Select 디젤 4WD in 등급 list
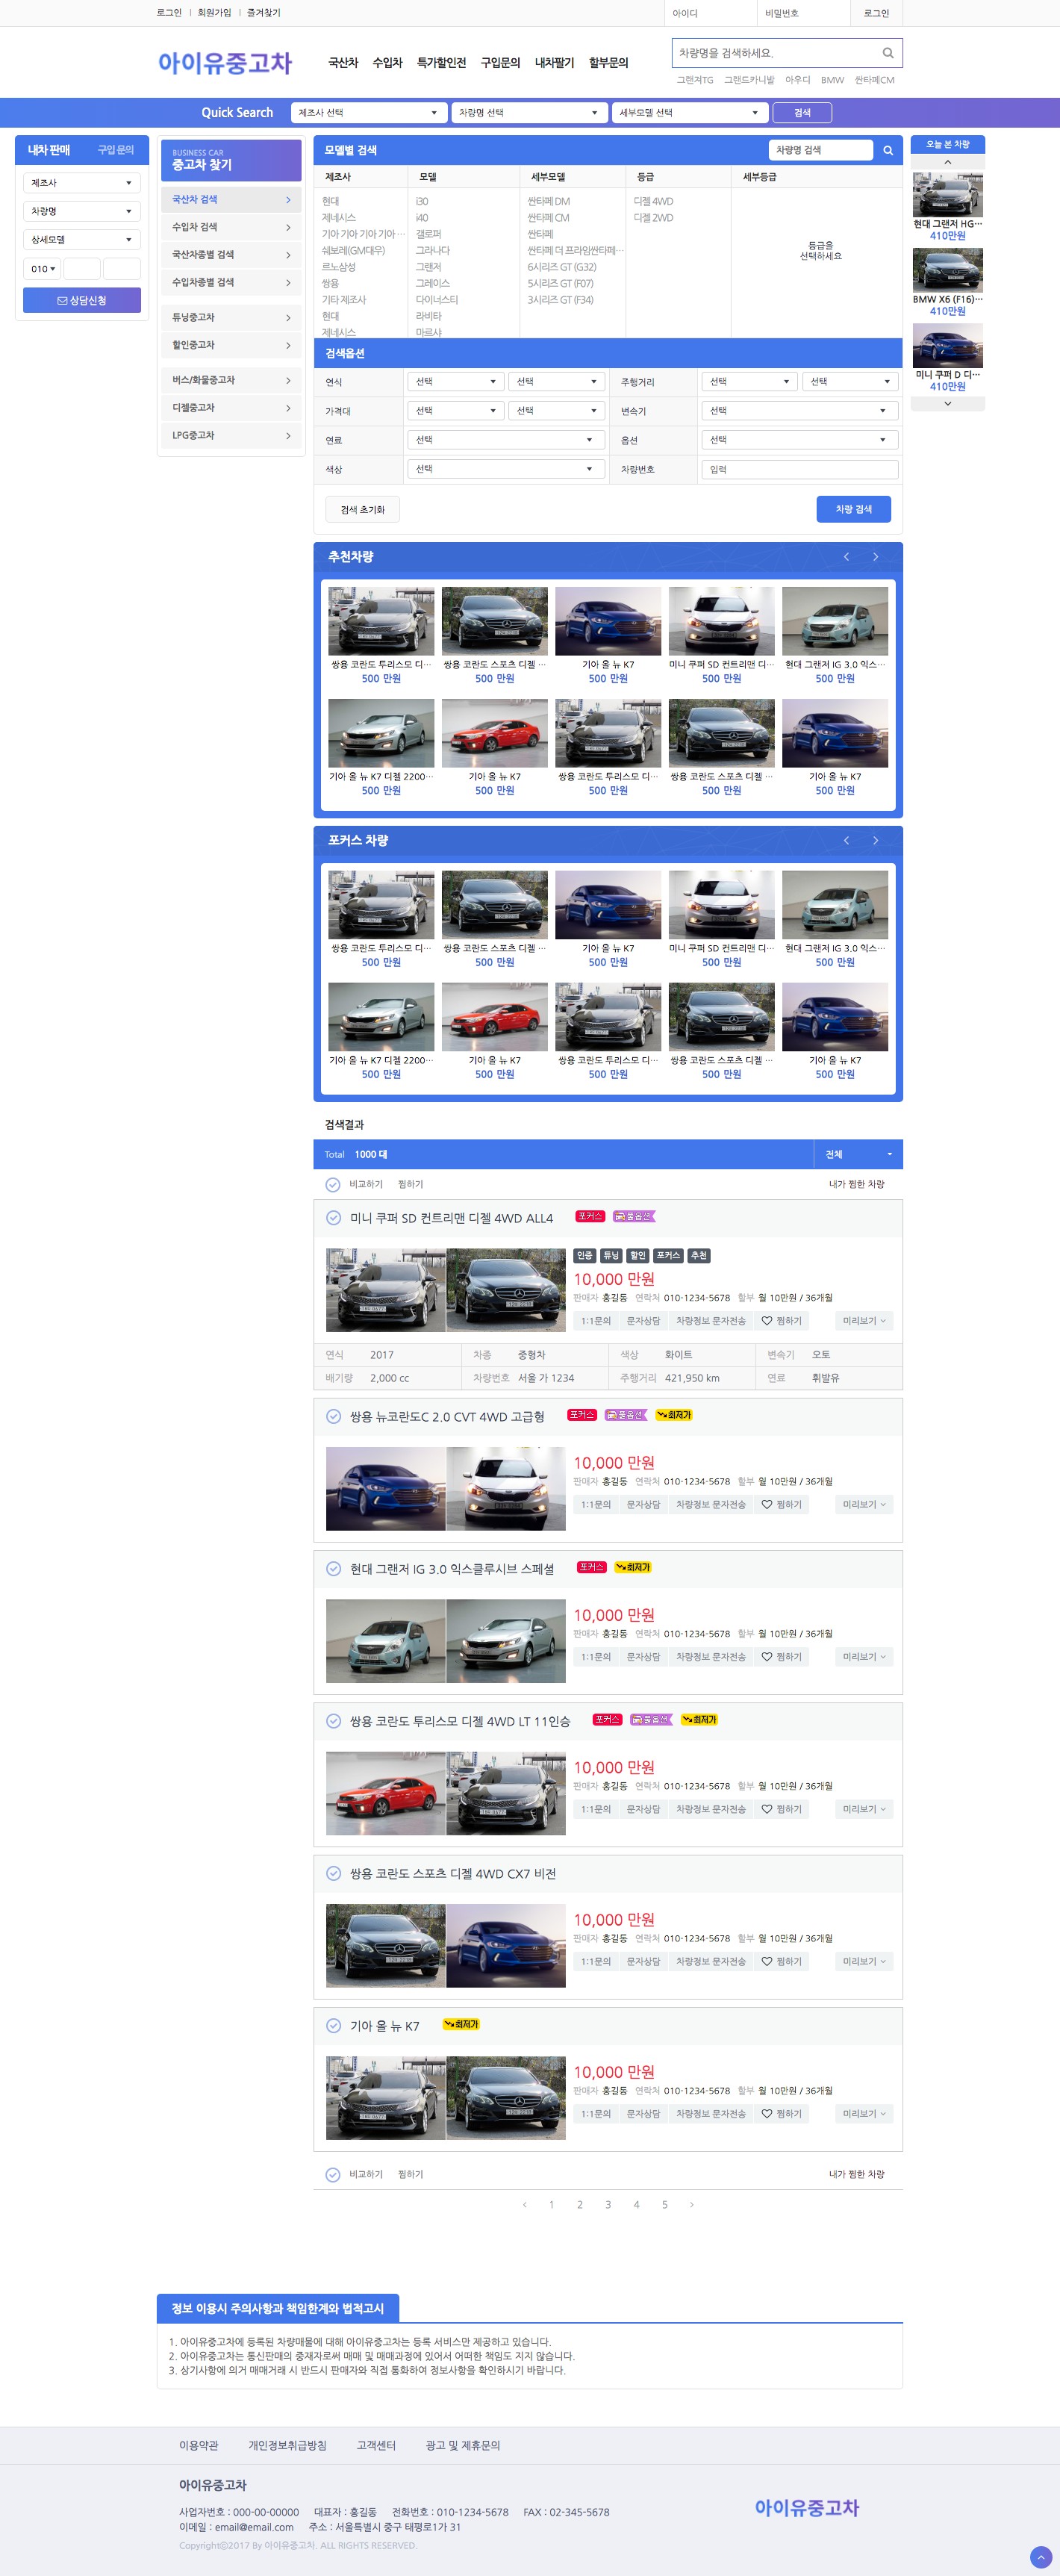Image resolution: width=1060 pixels, height=2576 pixels. (x=653, y=201)
